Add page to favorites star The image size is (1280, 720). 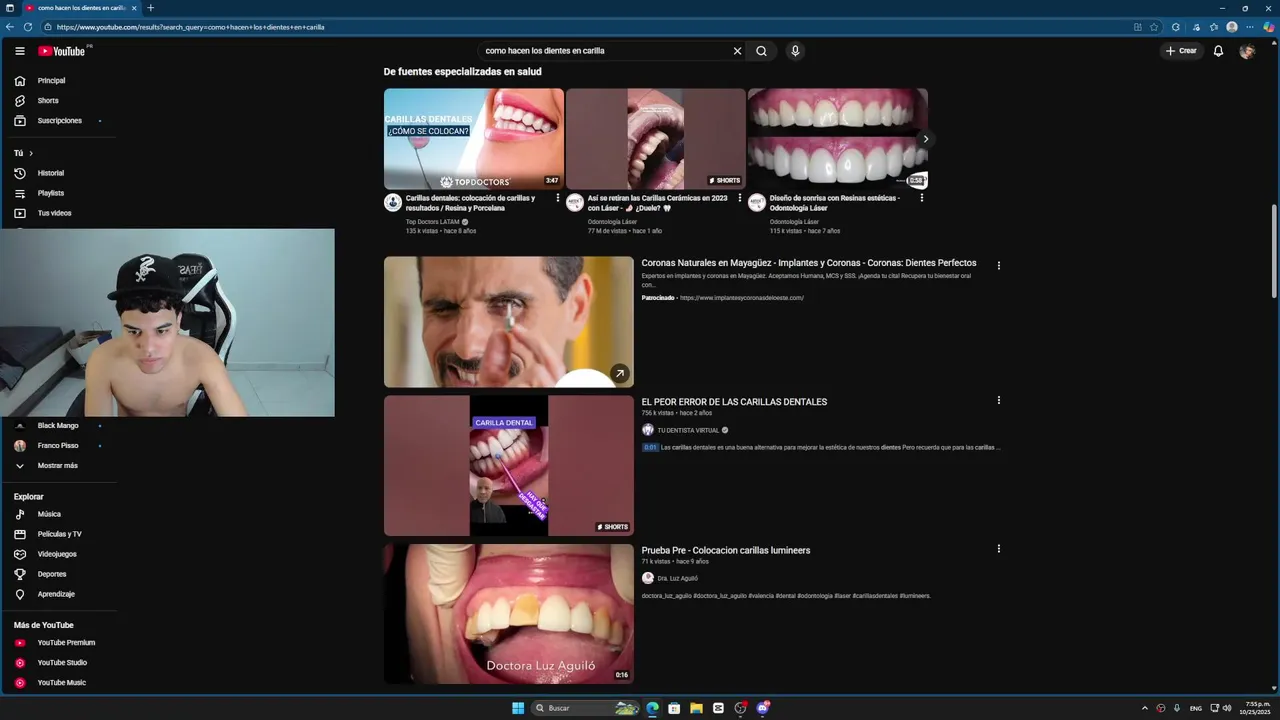[1154, 27]
